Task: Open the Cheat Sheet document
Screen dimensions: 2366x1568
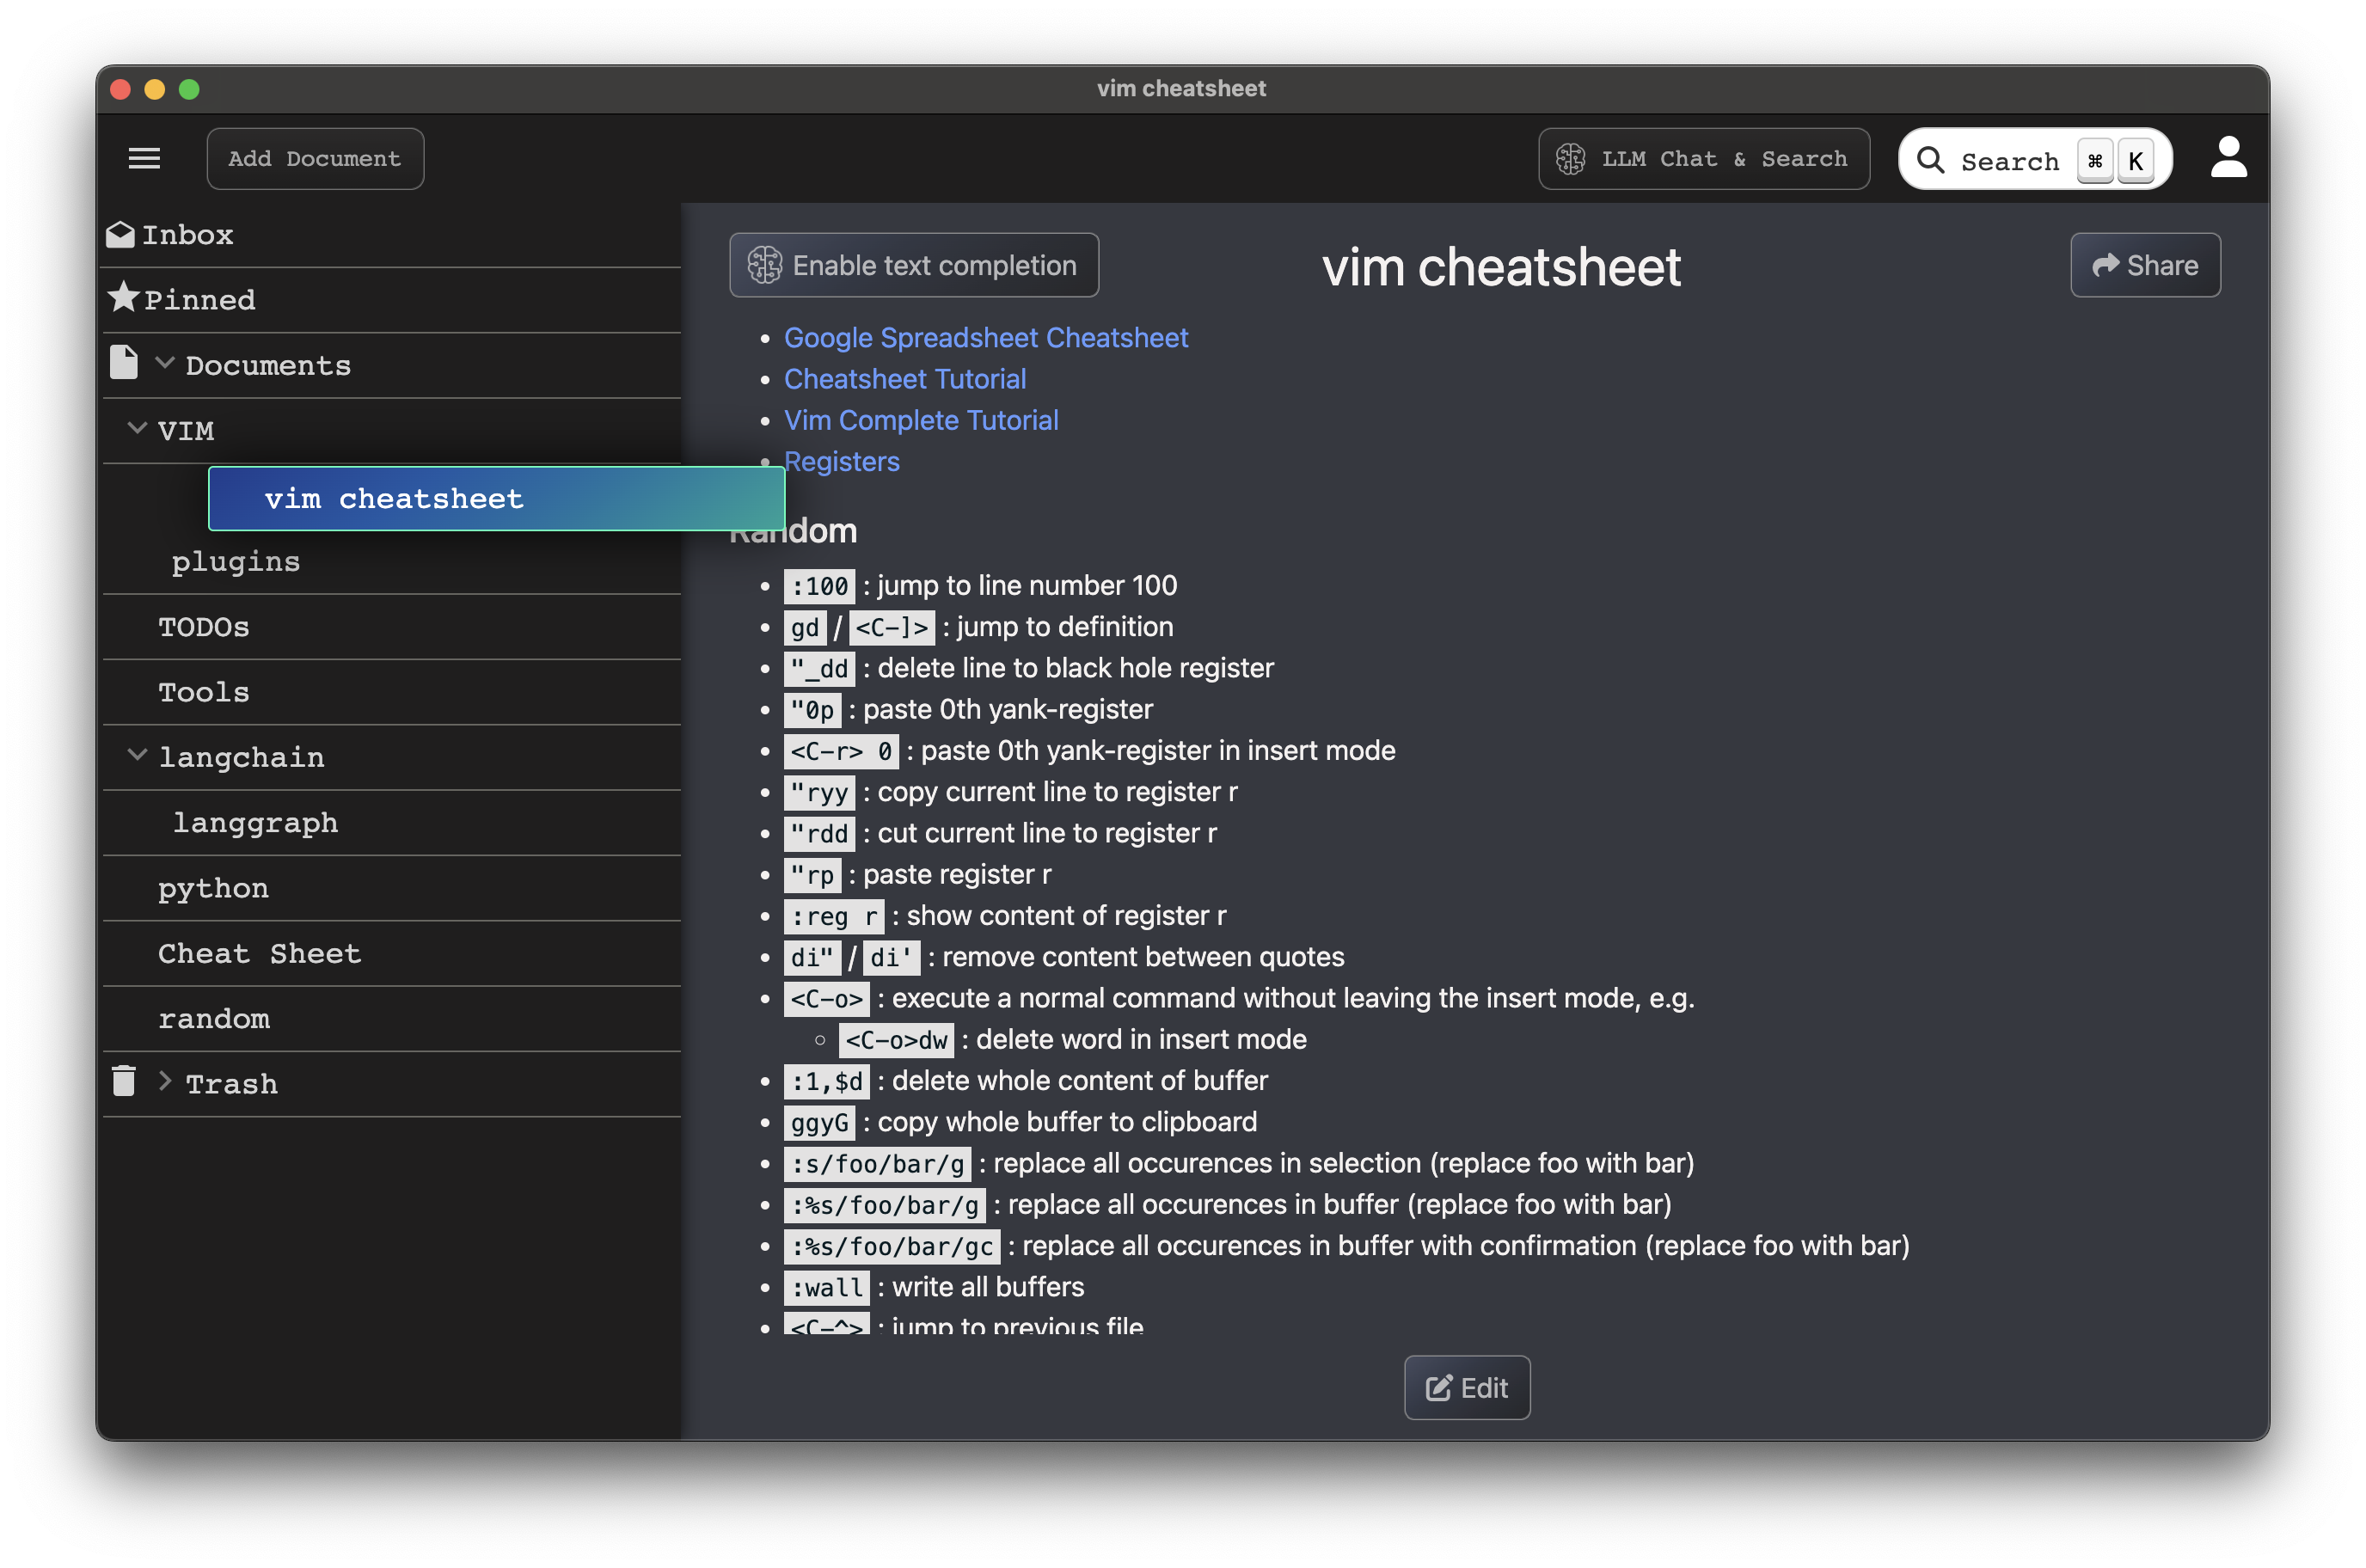Action: point(259,953)
